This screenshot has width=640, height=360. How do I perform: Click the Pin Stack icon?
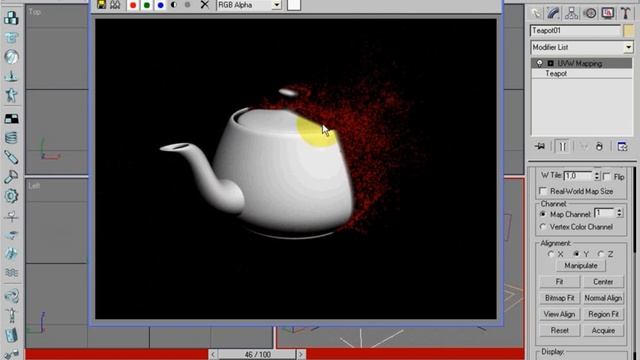[x=540, y=146]
